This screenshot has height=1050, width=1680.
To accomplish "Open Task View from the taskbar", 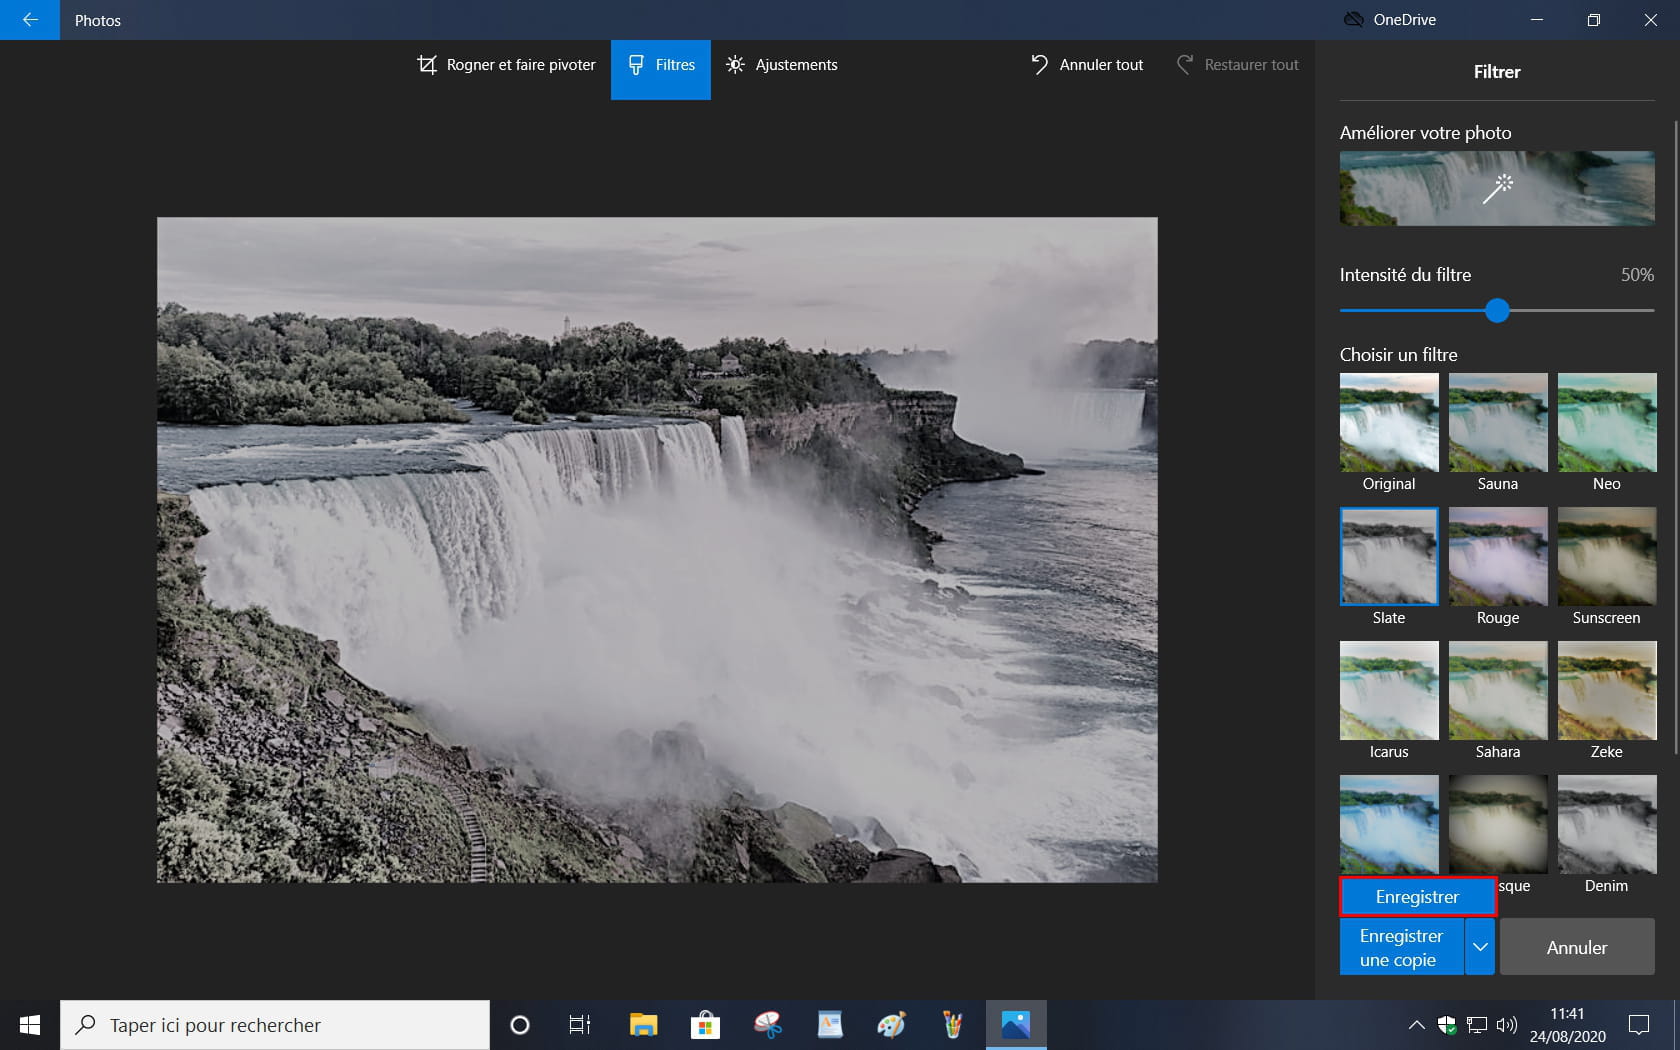I will 579,1025.
